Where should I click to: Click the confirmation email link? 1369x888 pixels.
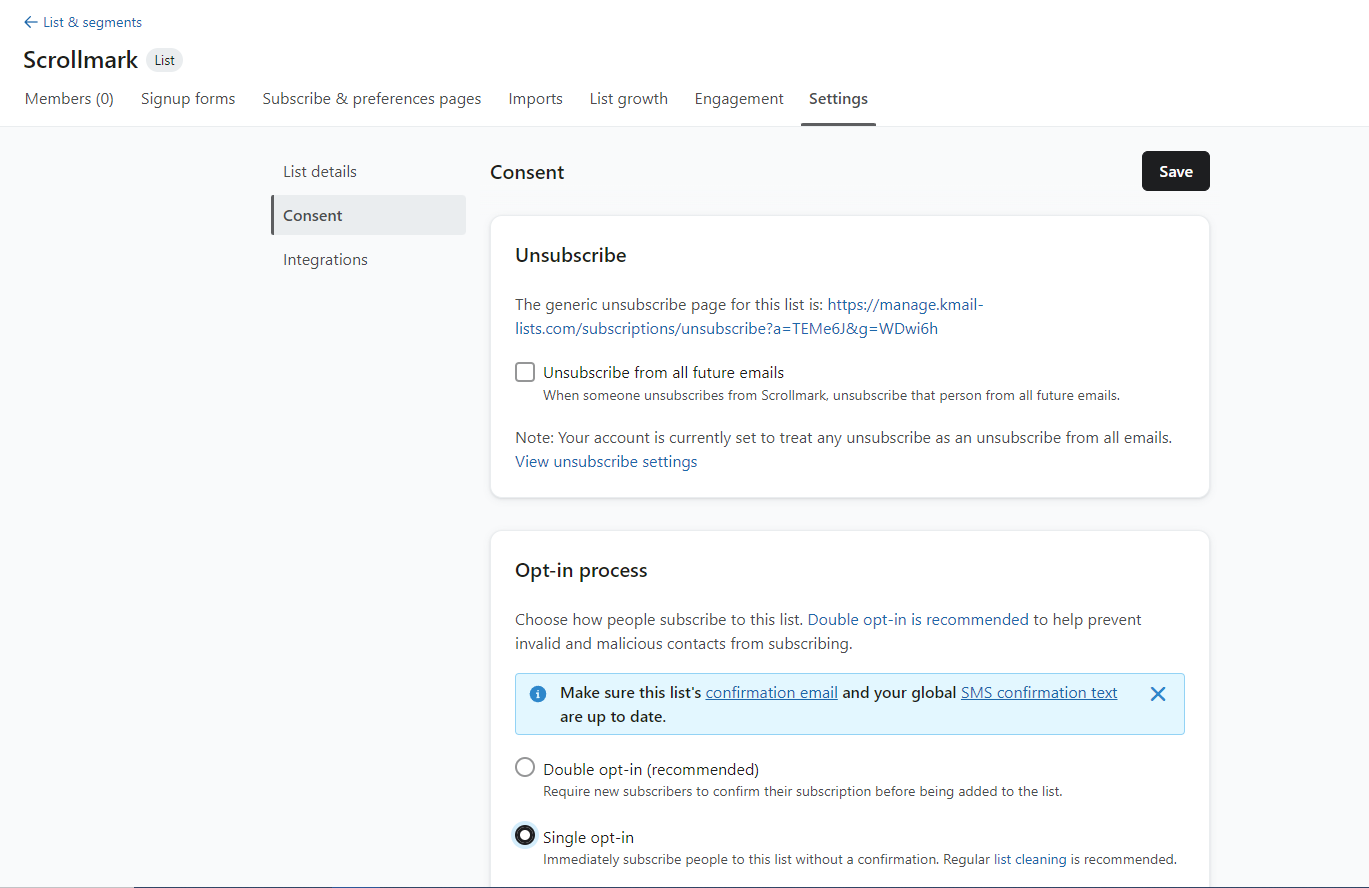pyautogui.click(x=771, y=693)
